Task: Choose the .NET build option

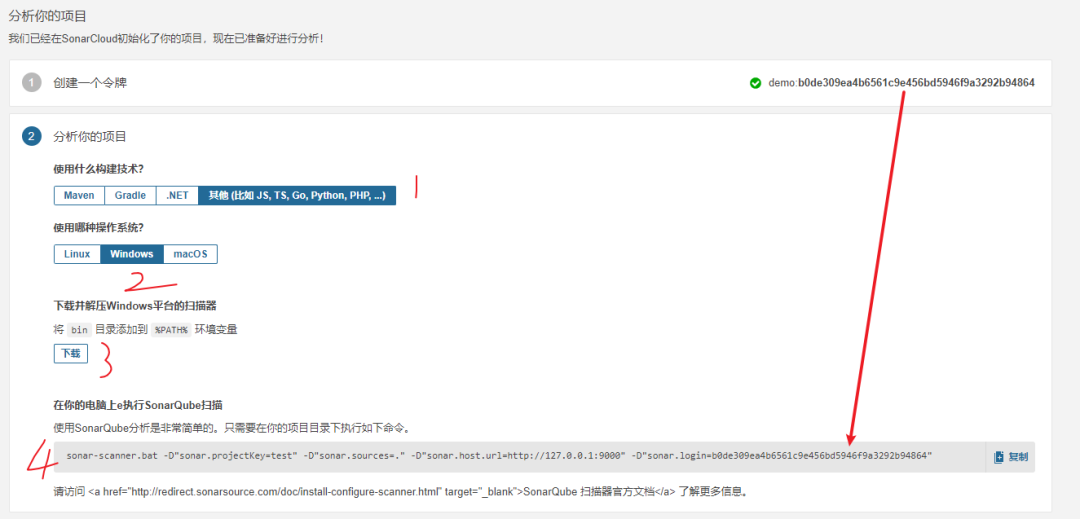Action: (177, 195)
